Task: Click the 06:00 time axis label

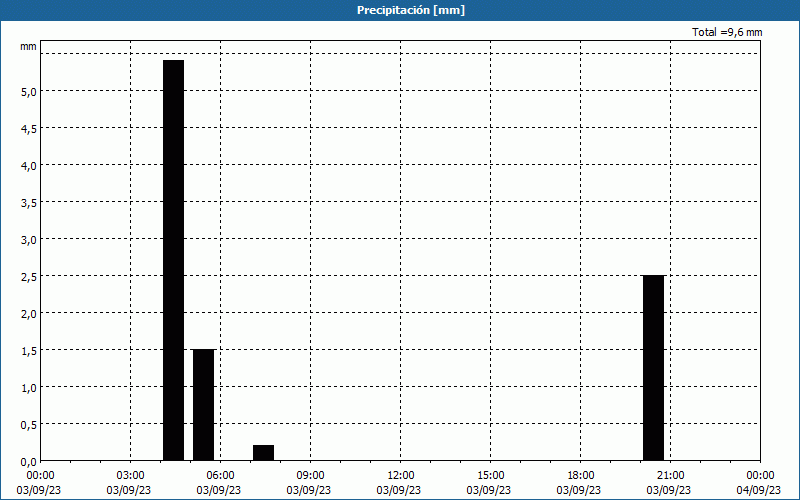Action: click(221, 476)
